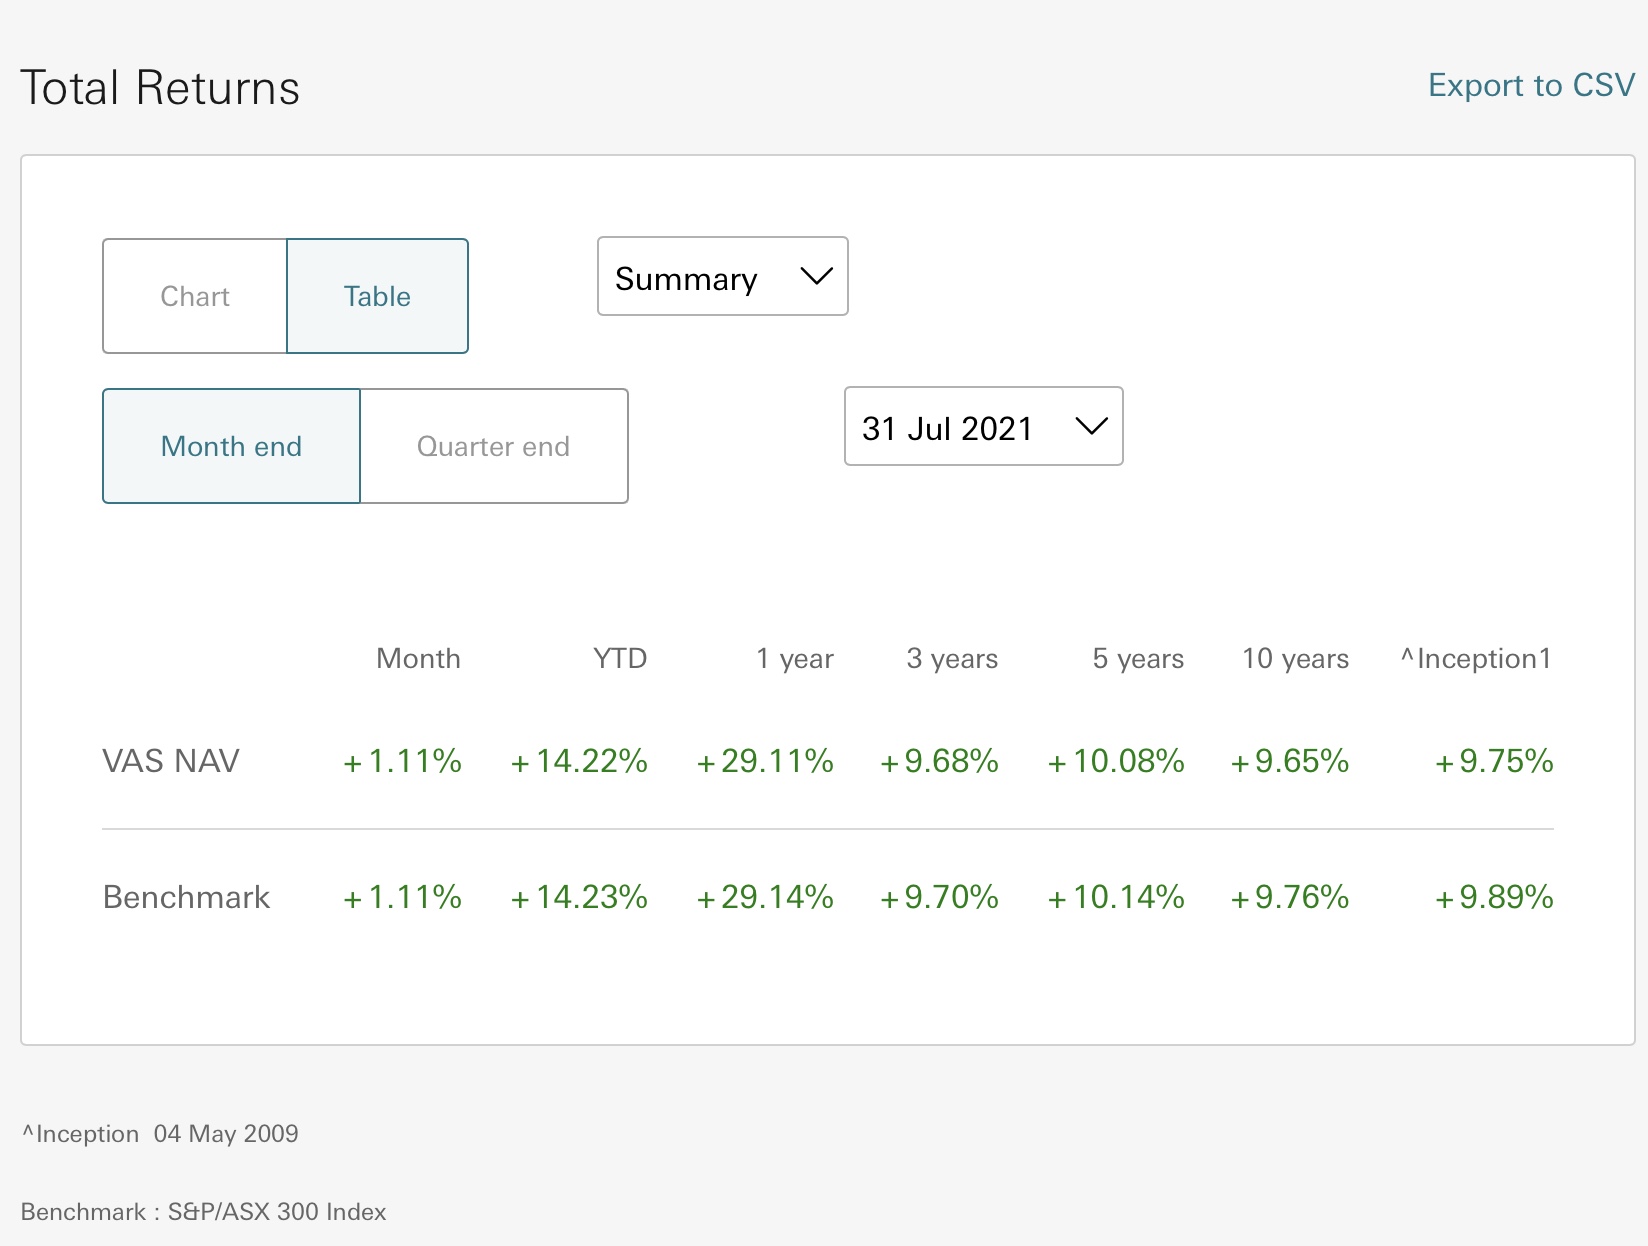Viewport: 1648px width, 1246px height.
Task: Click the 10 years column header
Action: click(1295, 658)
